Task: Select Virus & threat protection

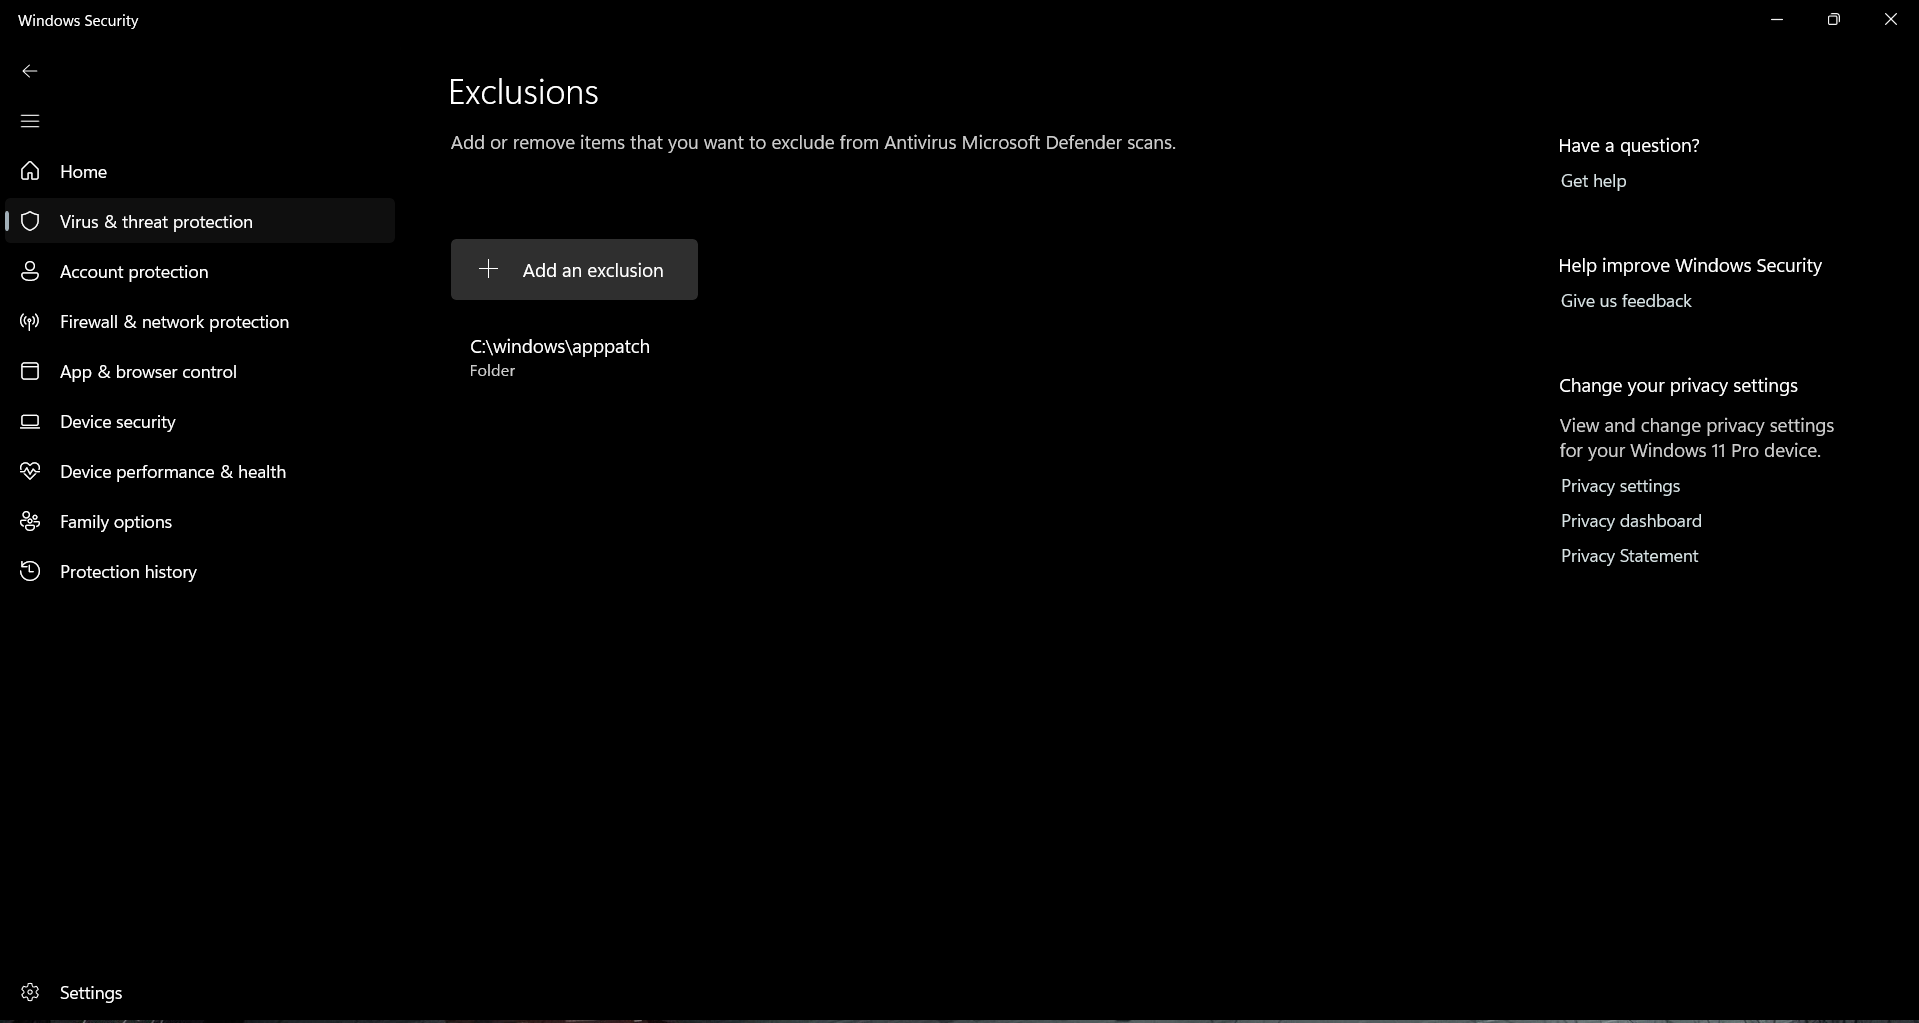Action: pos(200,221)
